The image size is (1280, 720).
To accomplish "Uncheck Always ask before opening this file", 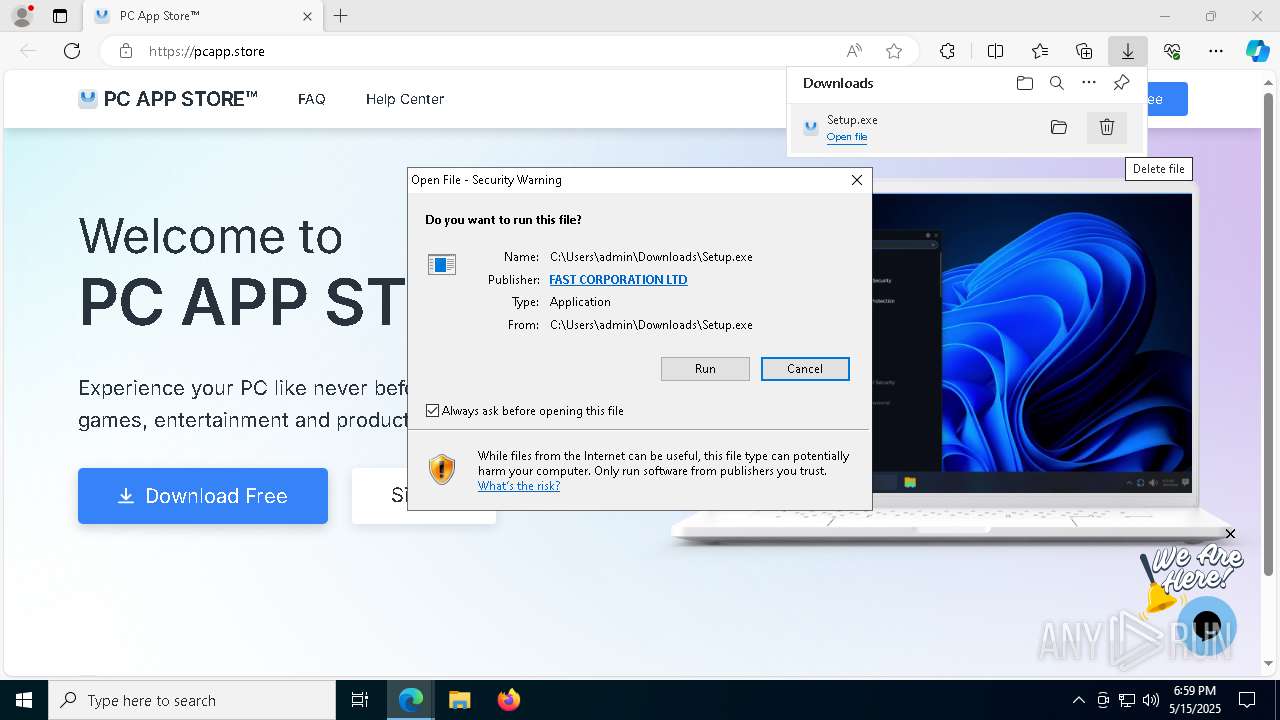I will 432,411.
